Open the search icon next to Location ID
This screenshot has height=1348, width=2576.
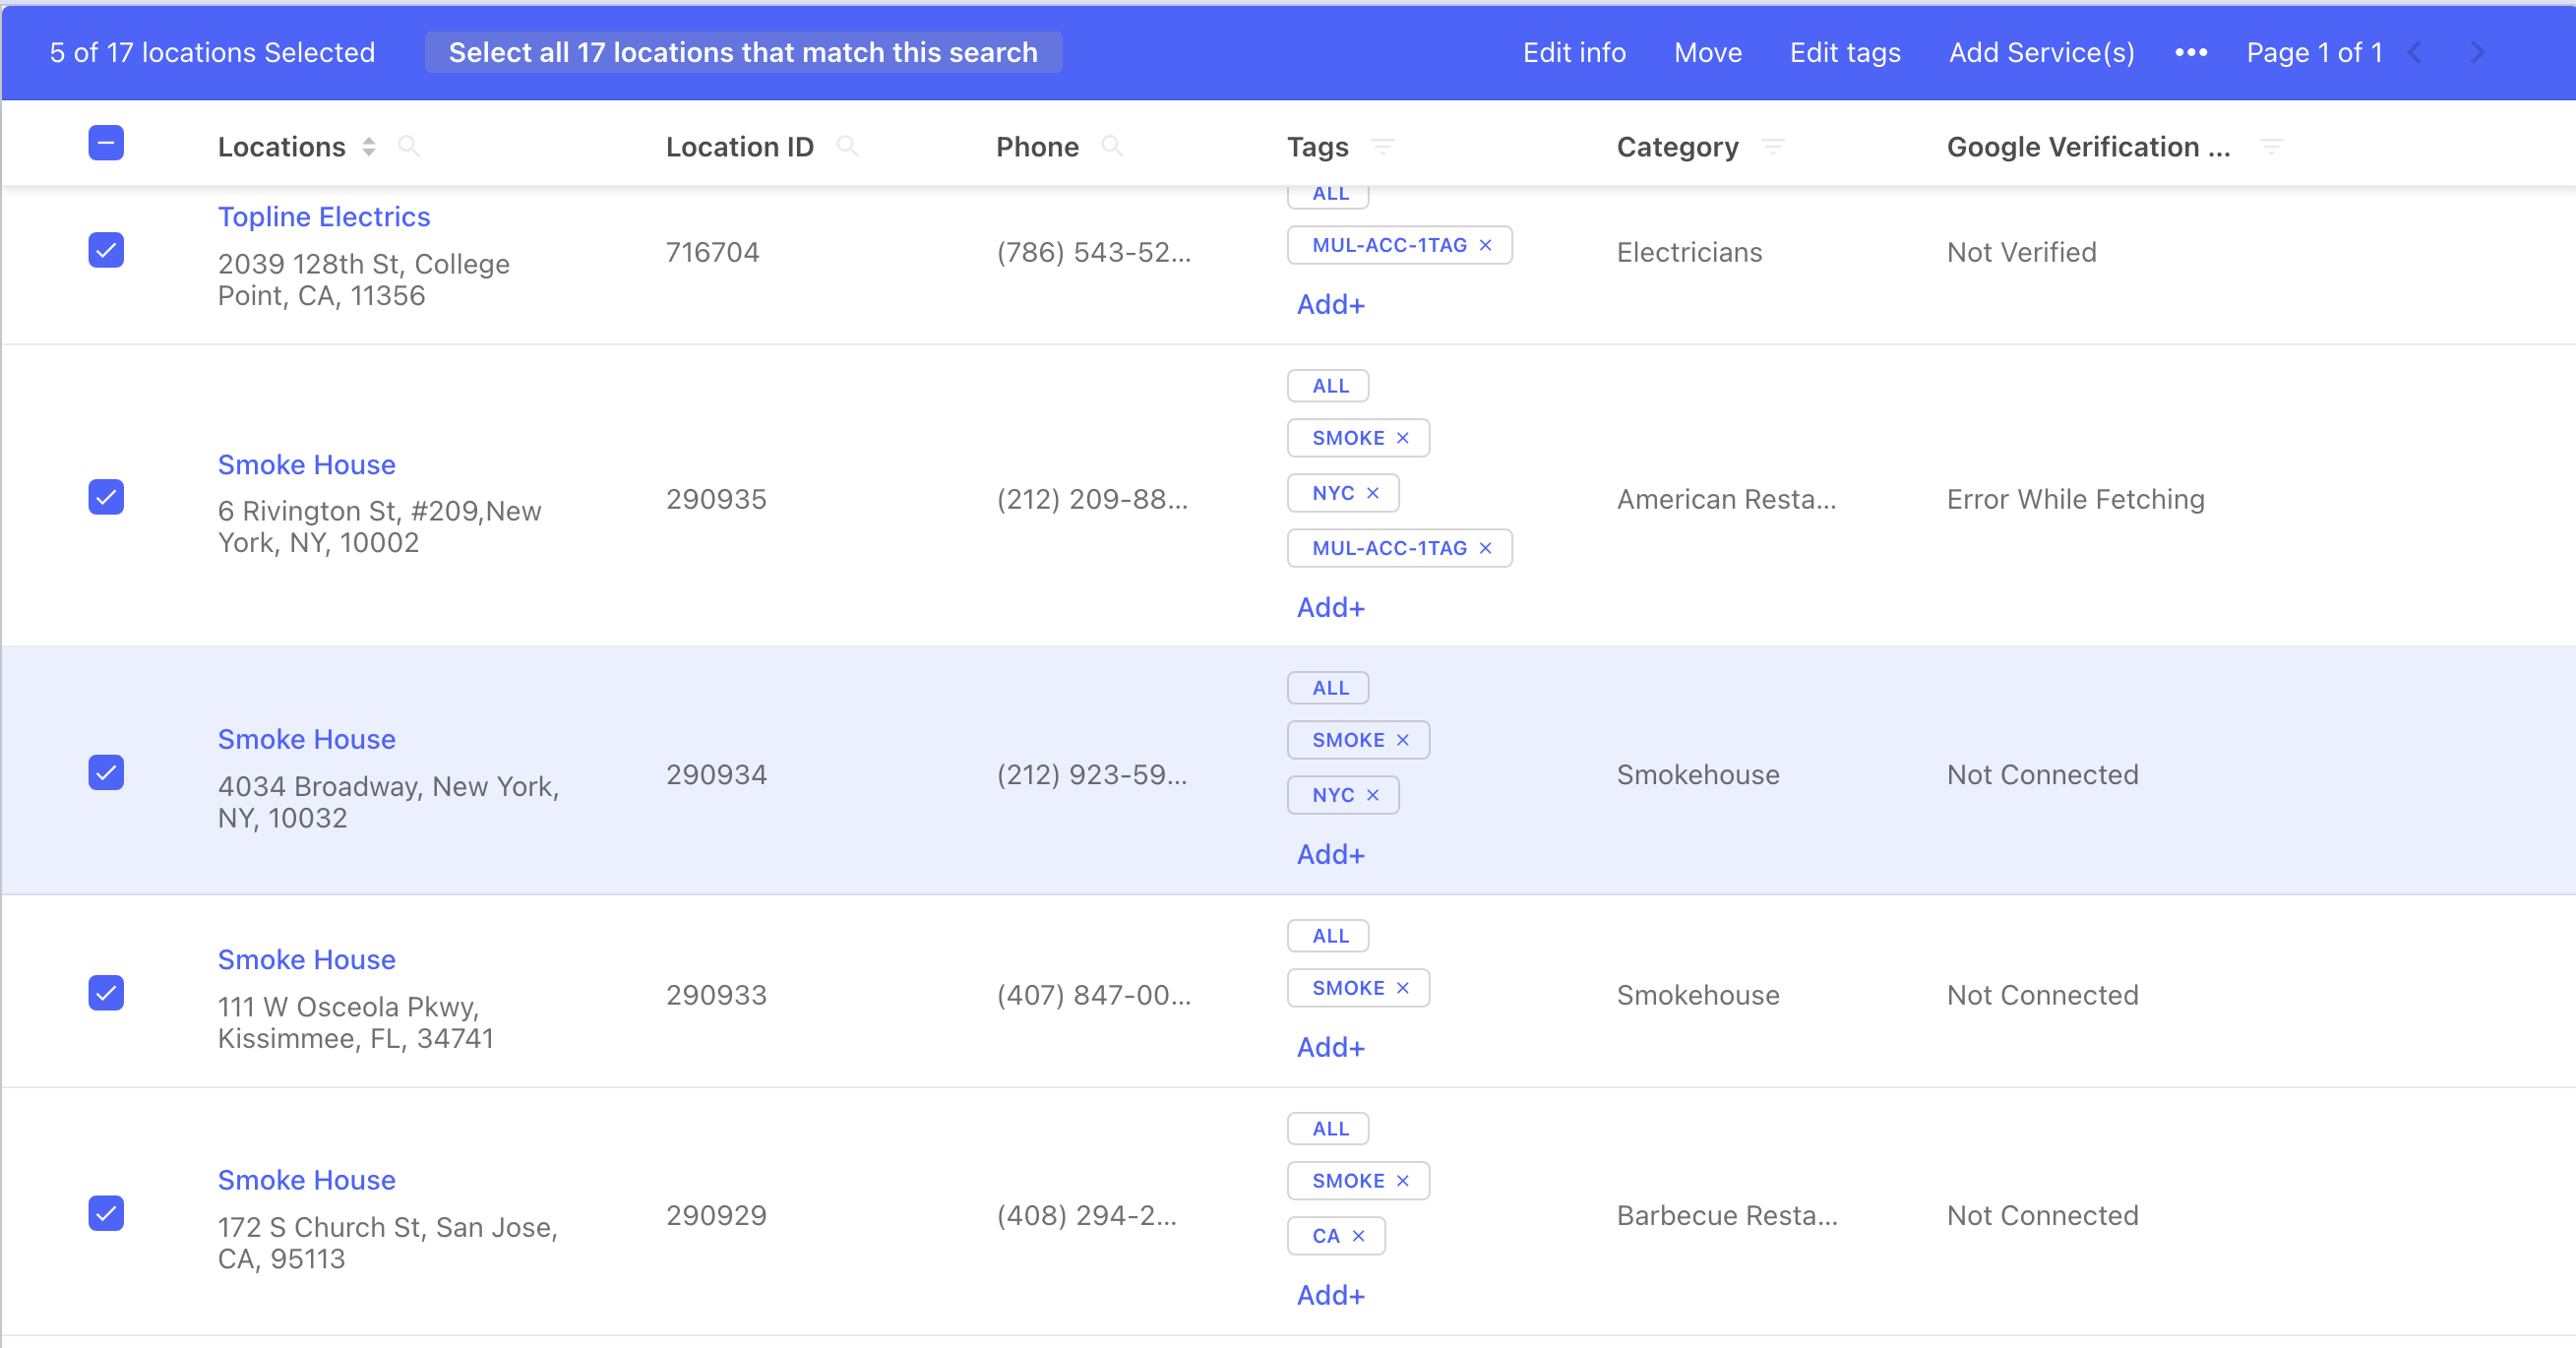click(847, 147)
